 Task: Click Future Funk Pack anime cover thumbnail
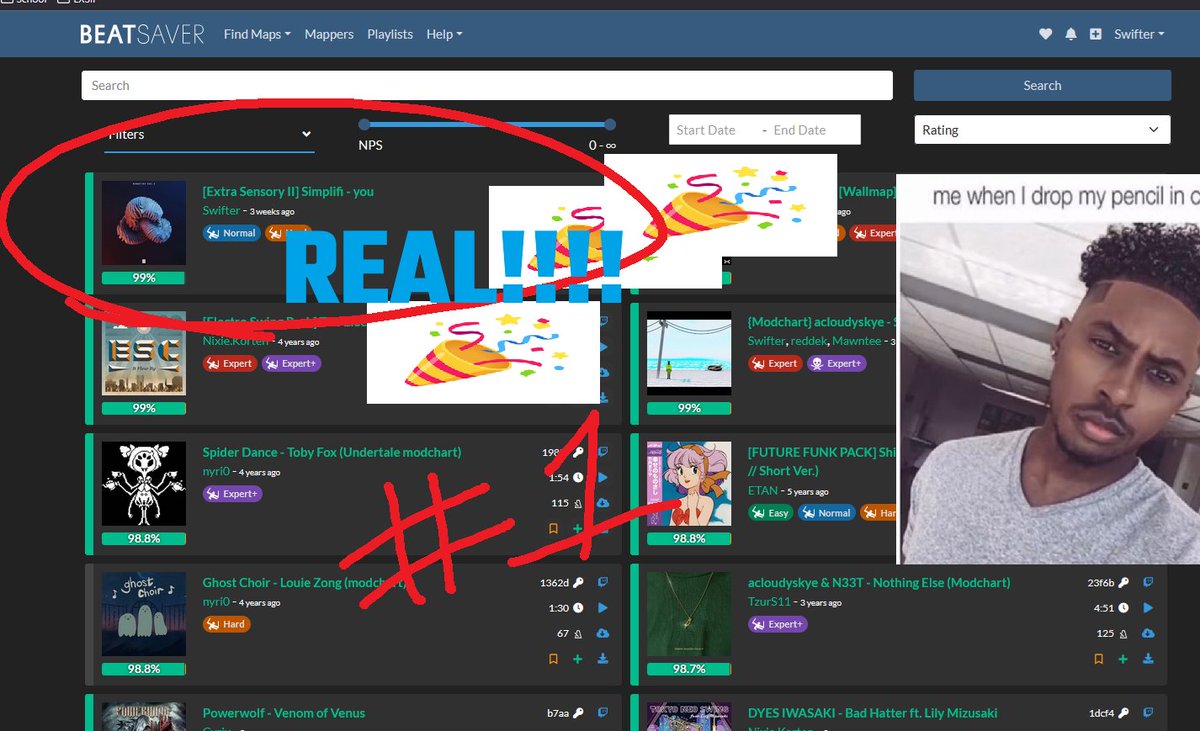pos(689,484)
